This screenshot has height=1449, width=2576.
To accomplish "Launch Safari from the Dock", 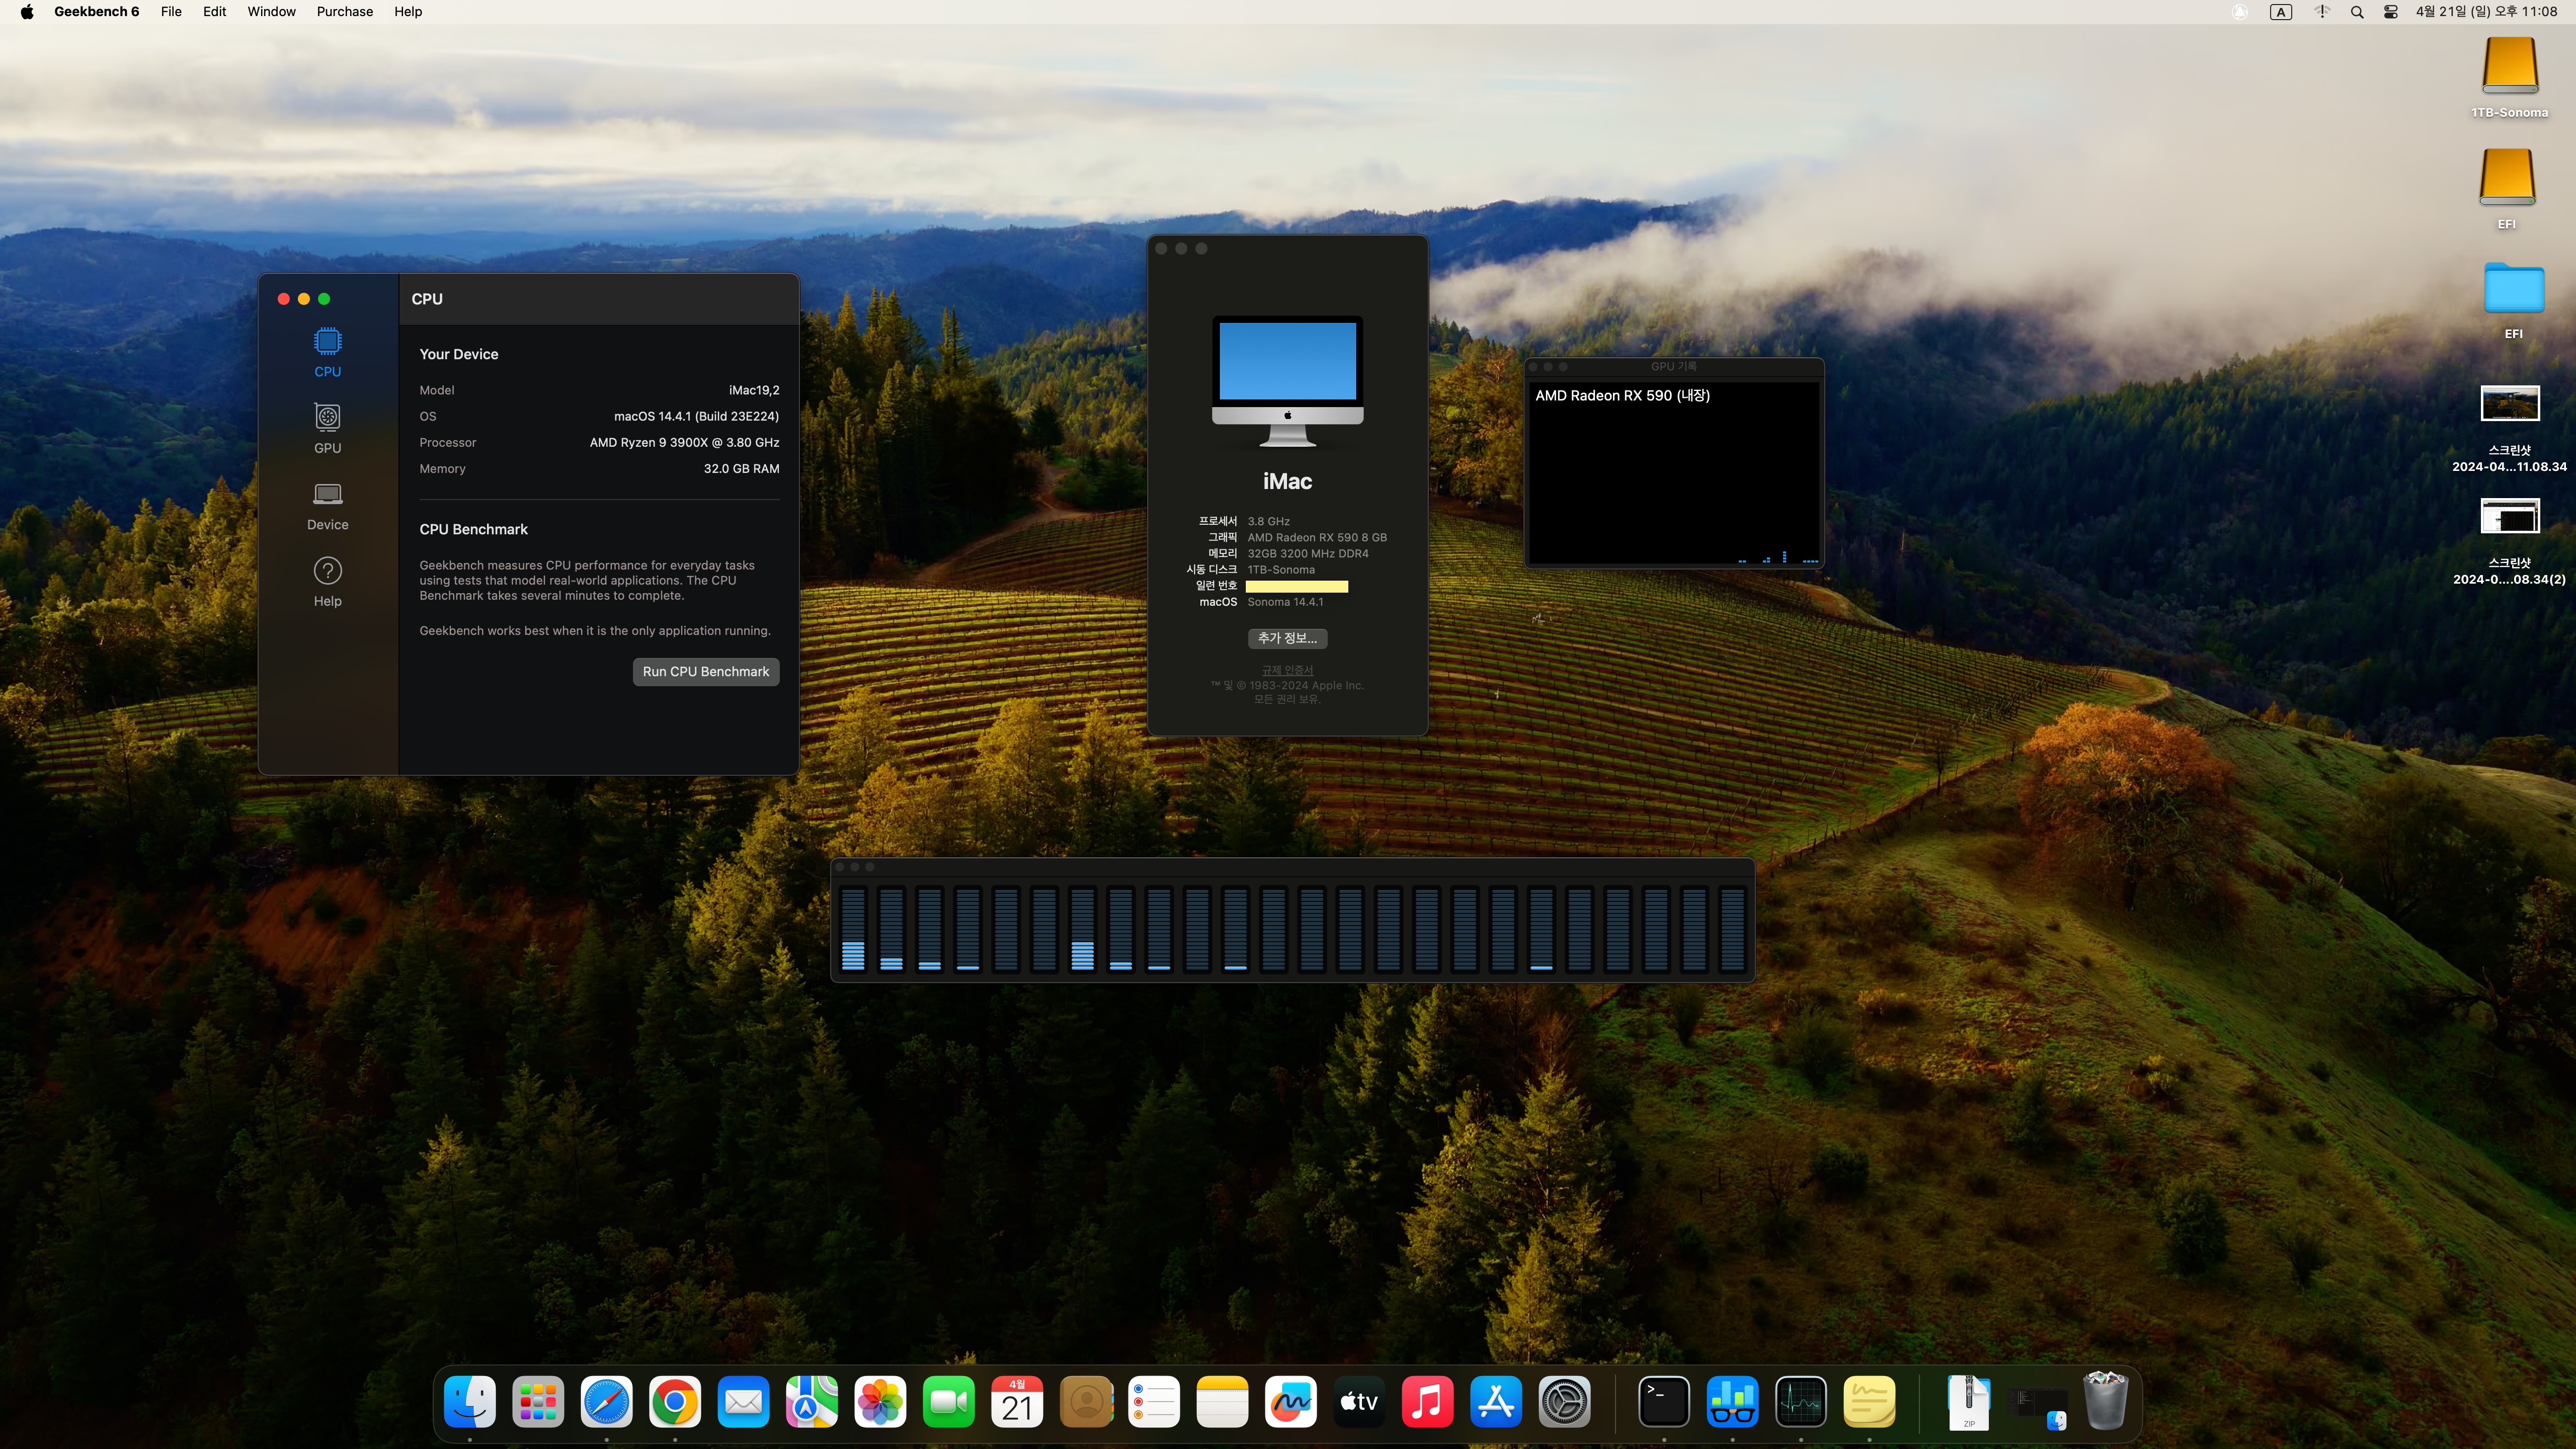I will [x=606, y=1401].
